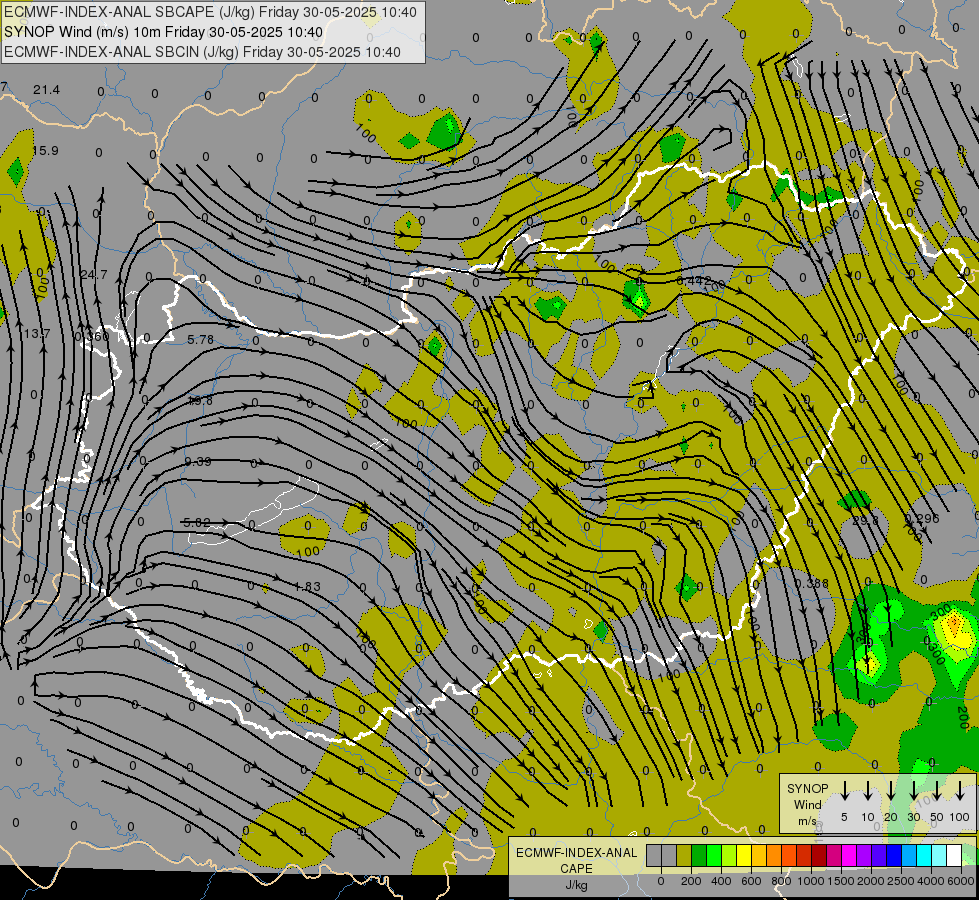The width and height of the screenshot is (979, 900).
Task: Click the 200 tick label on CAPE scale
Action: (691, 881)
